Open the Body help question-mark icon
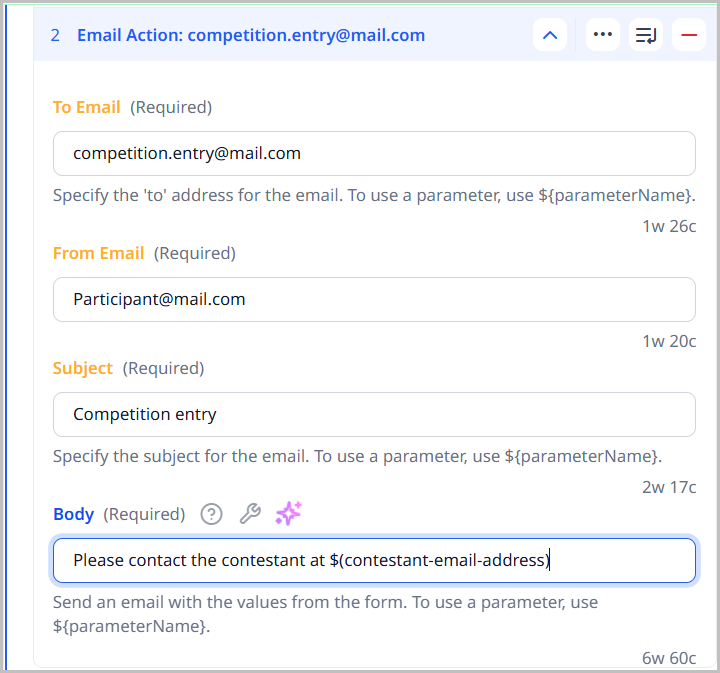This screenshot has width=720, height=673. tap(211, 514)
